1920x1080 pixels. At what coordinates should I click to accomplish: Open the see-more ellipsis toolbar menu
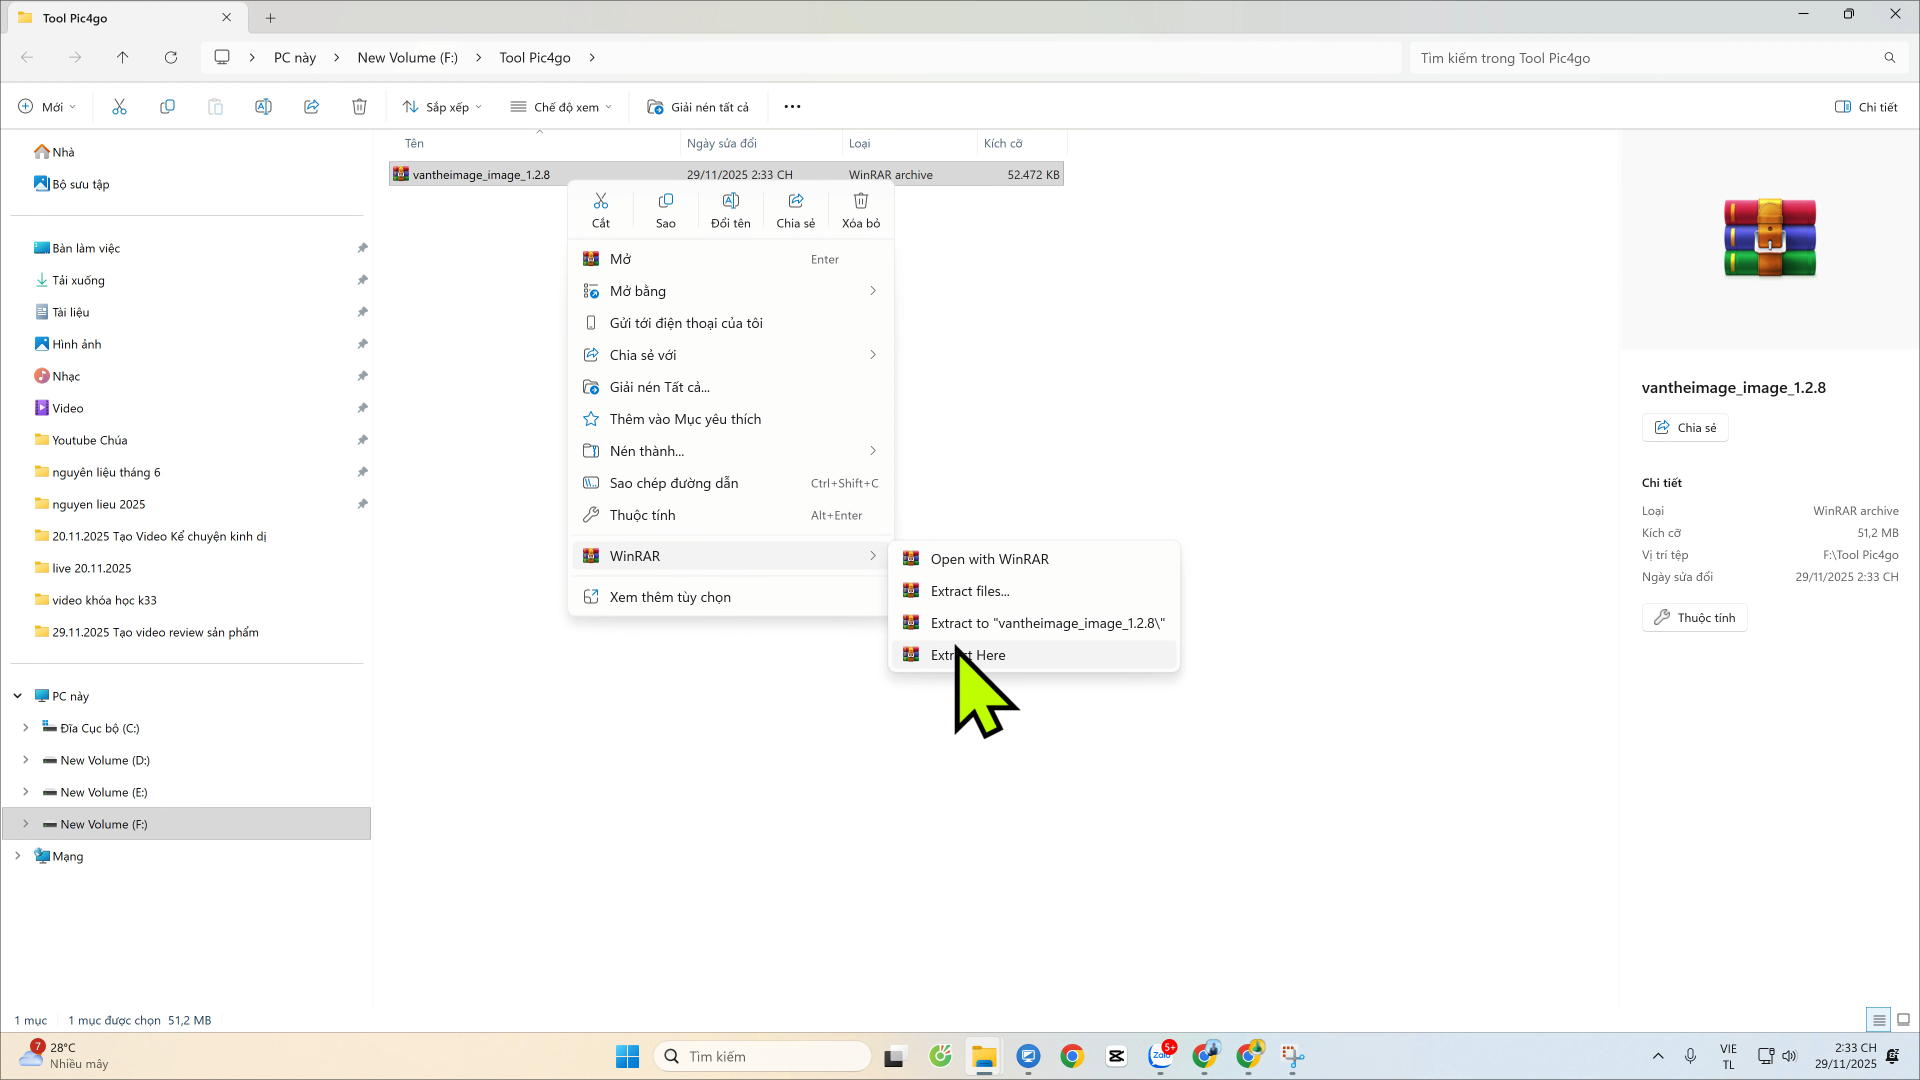(792, 107)
